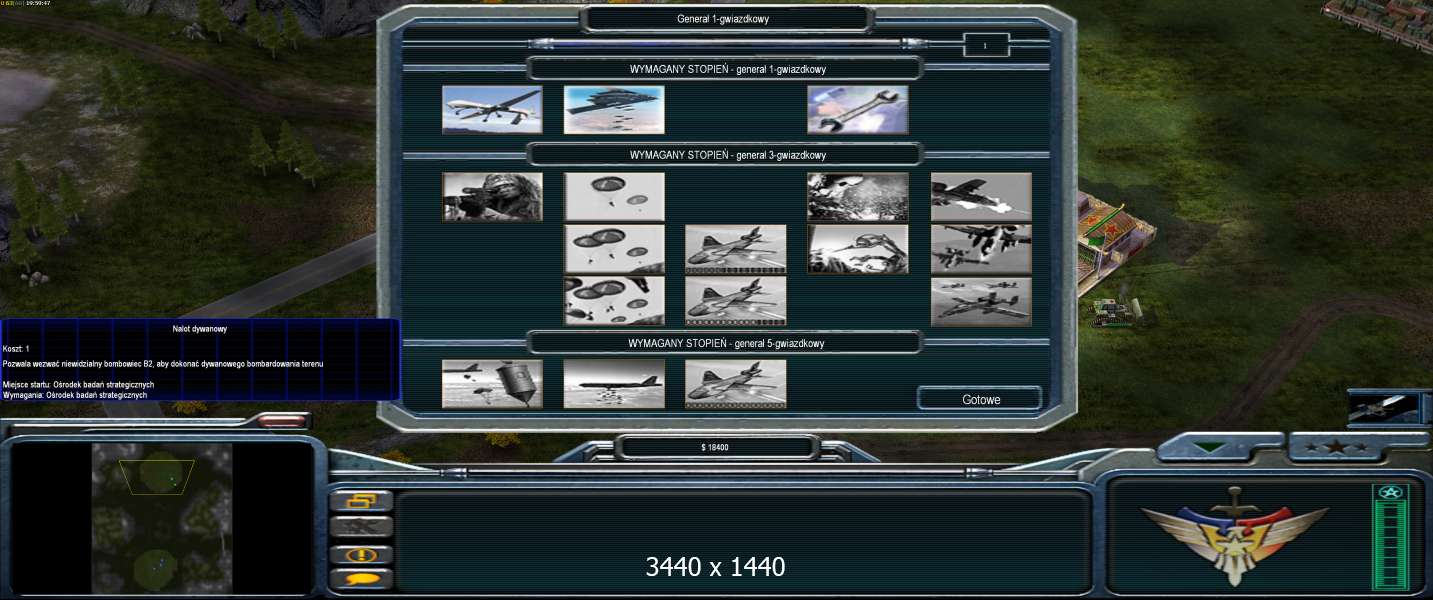
Task: Select the three-plane formation strike icon
Action: point(981,301)
